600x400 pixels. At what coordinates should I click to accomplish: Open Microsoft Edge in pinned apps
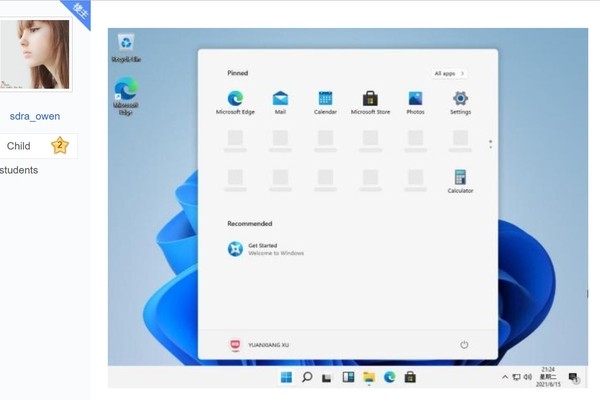click(235, 103)
